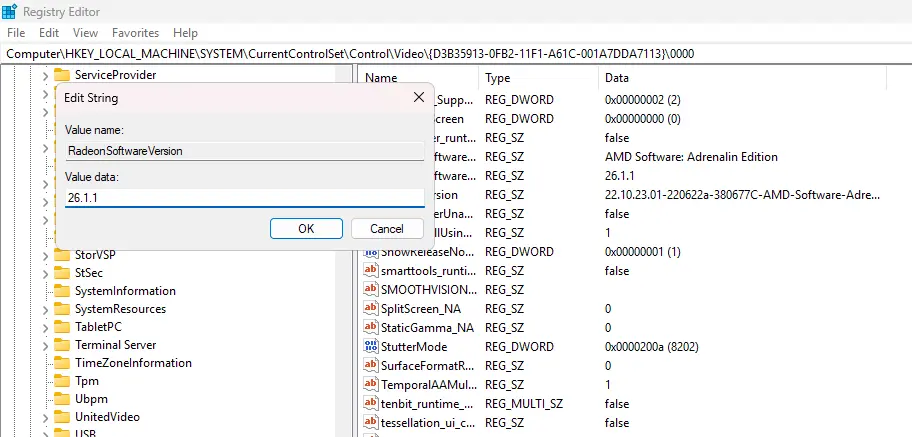This screenshot has height=437, width=912.
Task: Select the TimeZoneInformation tree label
Action: point(133,363)
